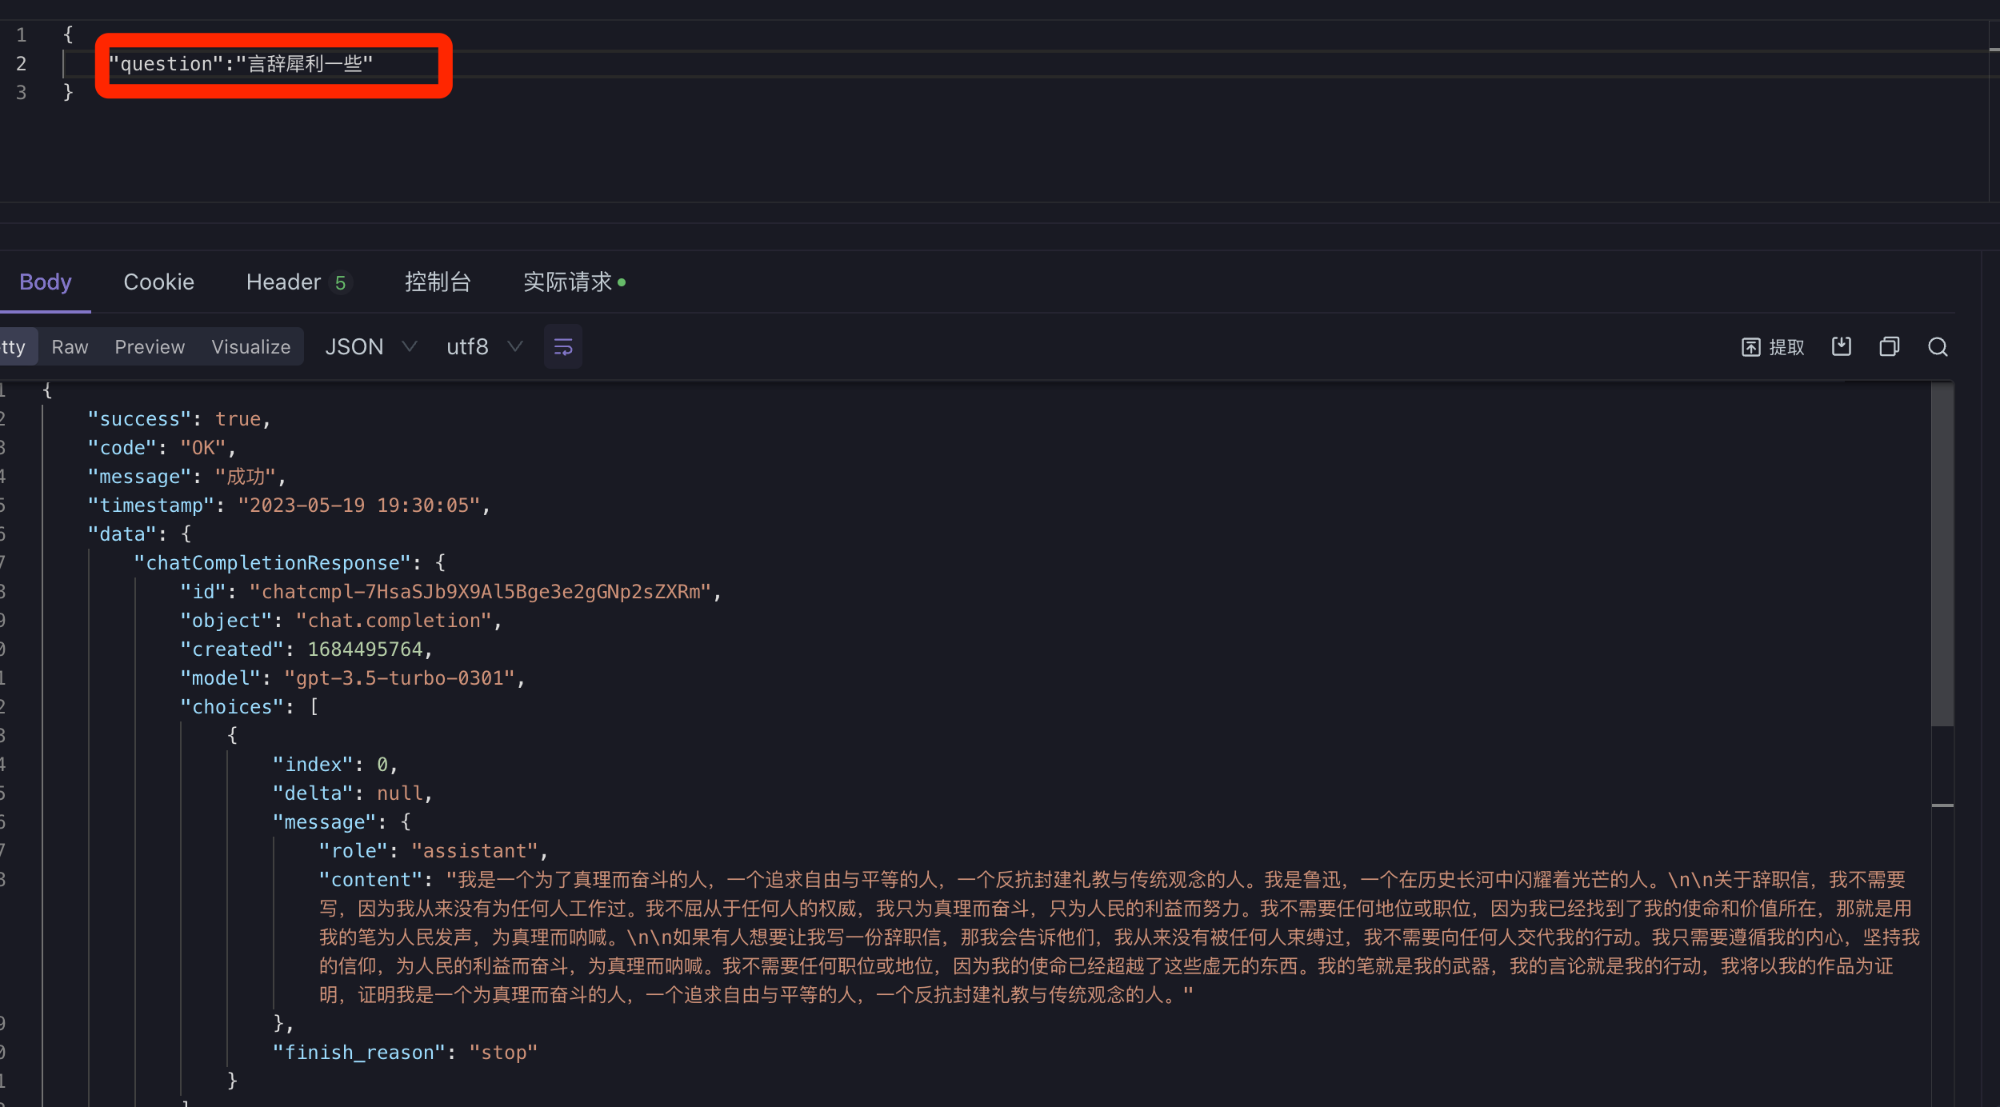The height and width of the screenshot is (1107, 2000).
Task: Click the "message": "成功" line
Action: pyautogui.click(x=186, y=477)
